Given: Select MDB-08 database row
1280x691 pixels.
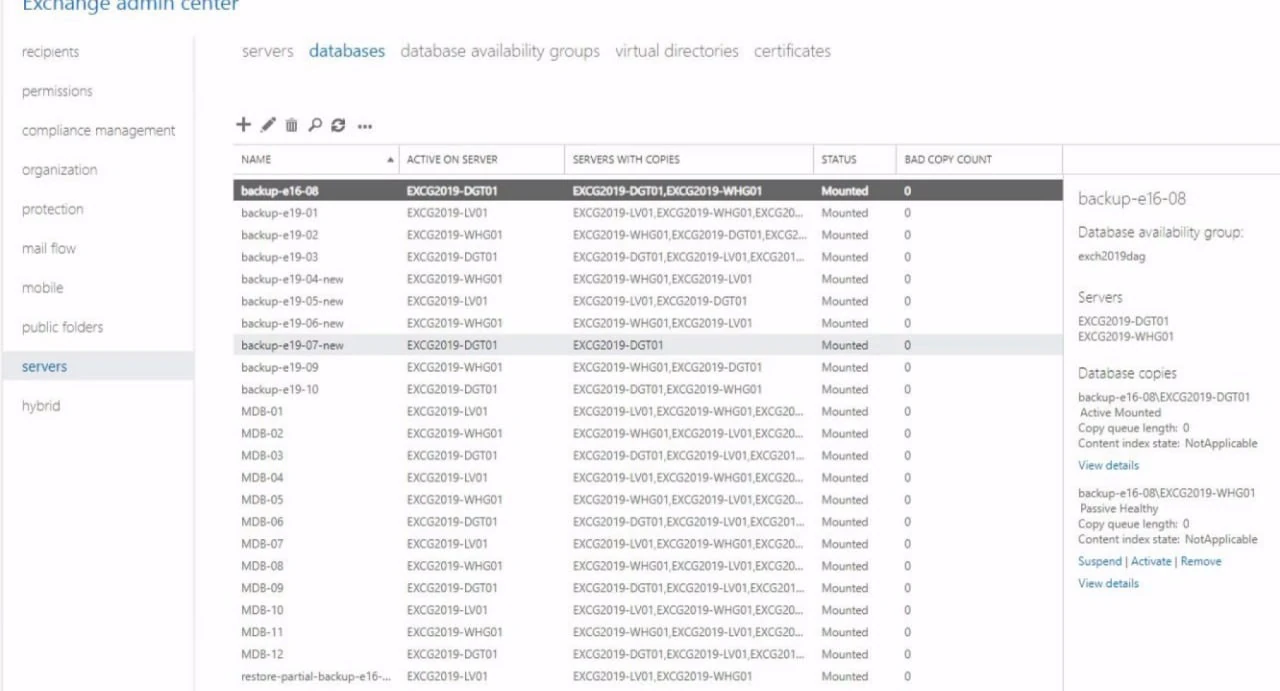Looking at the screenshot, I should [x=648, y=565].
